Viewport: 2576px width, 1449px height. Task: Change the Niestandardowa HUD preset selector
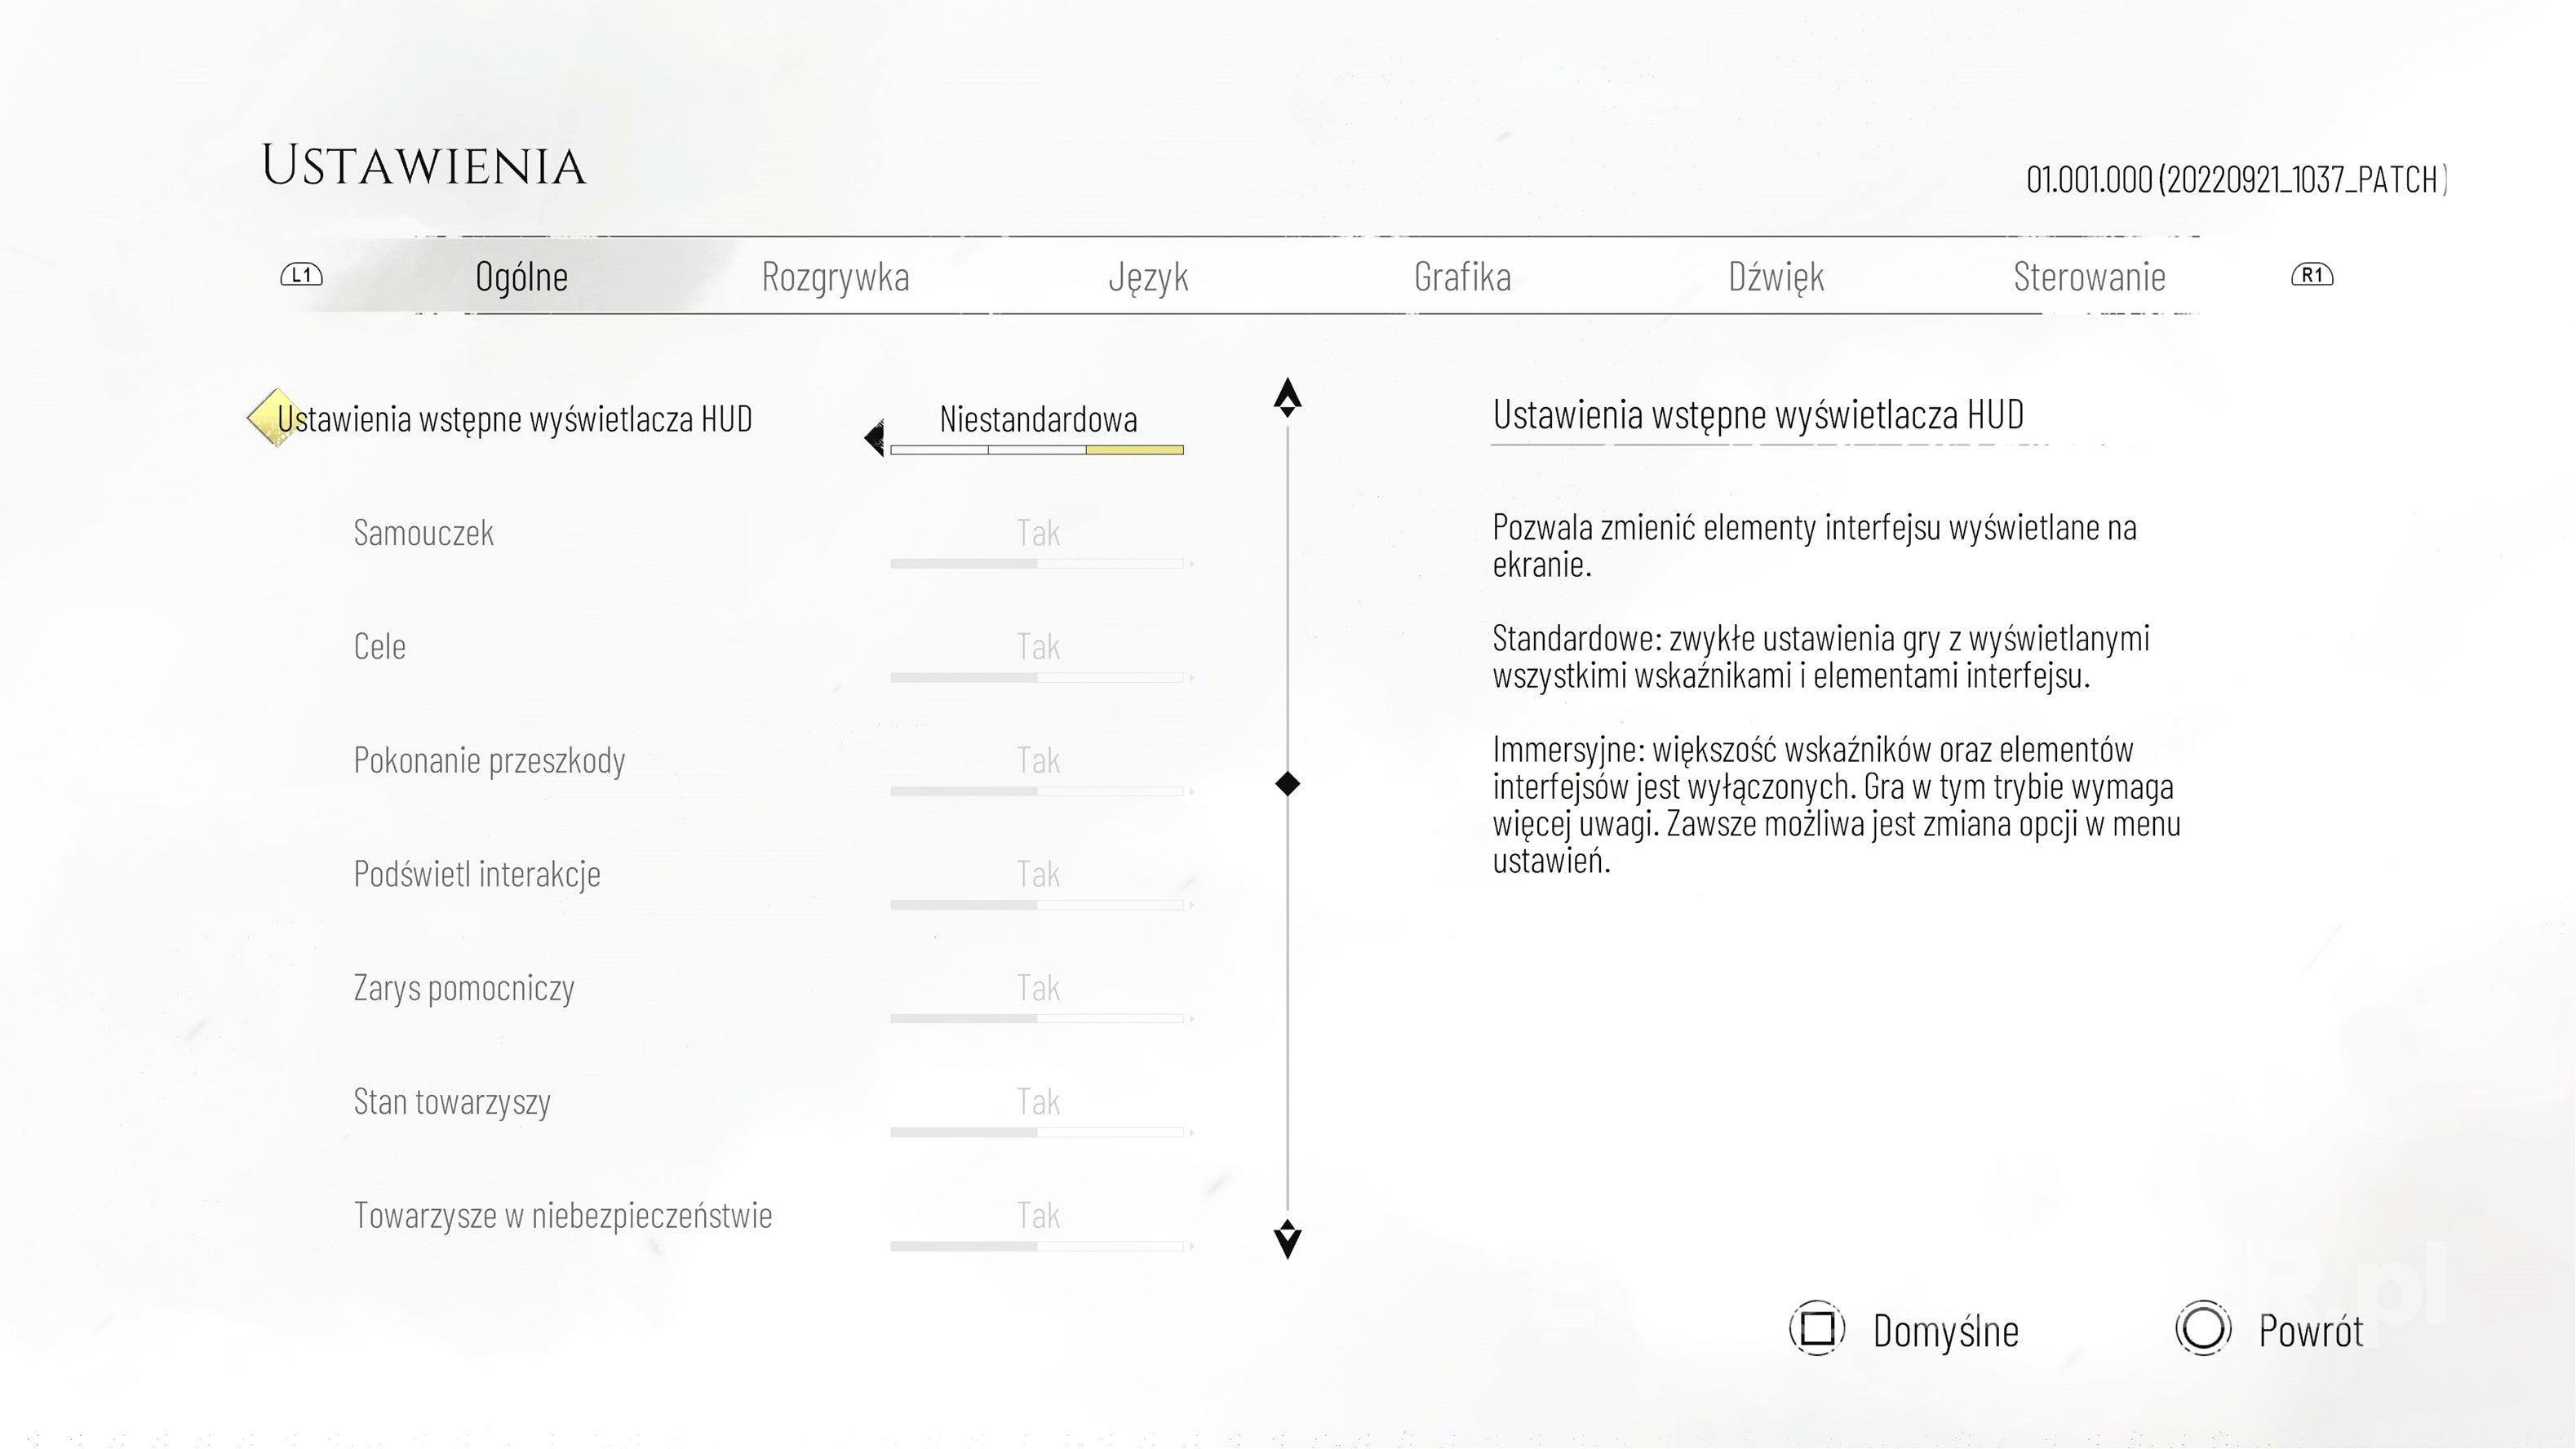[1038, 428]
